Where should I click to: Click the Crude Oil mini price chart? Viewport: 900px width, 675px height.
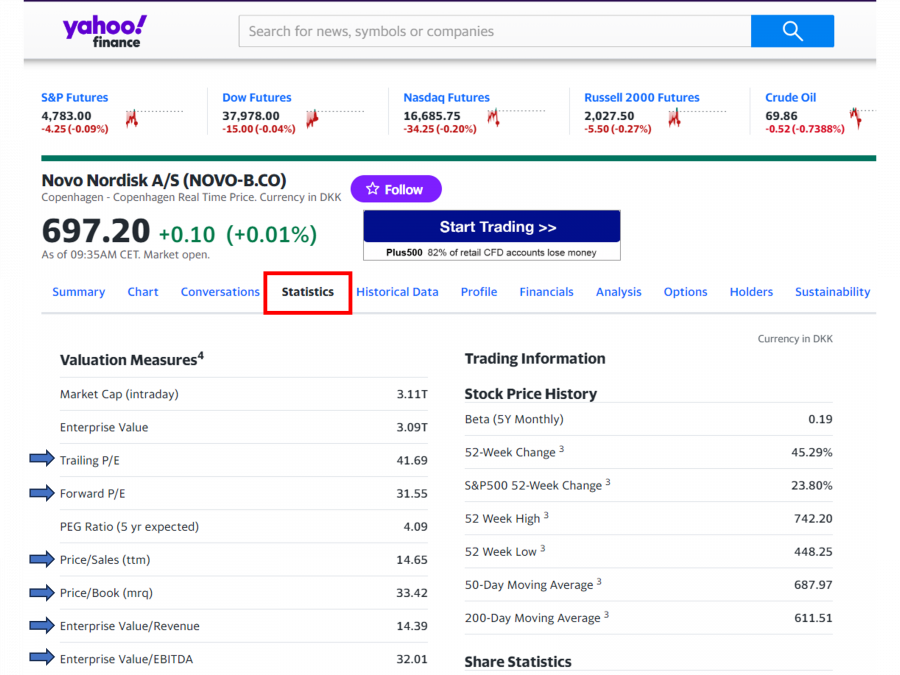pos(855,119)
